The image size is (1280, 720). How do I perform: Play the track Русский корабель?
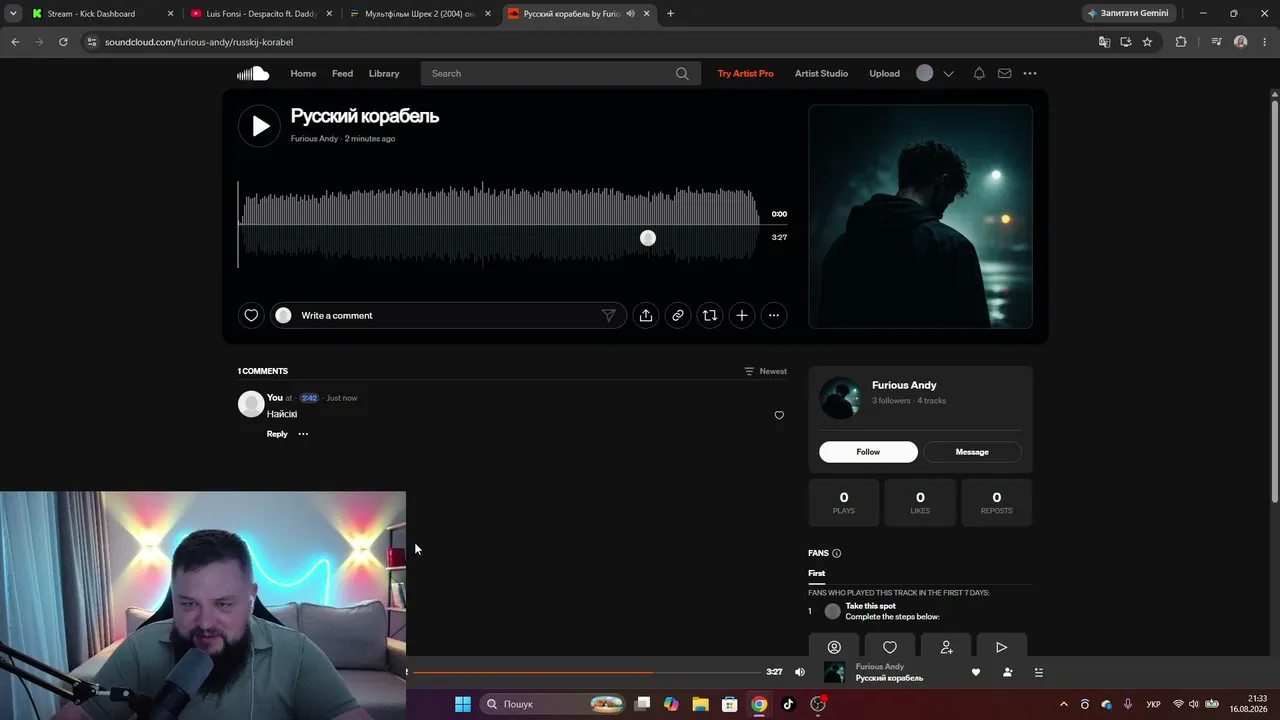(259, 126)
